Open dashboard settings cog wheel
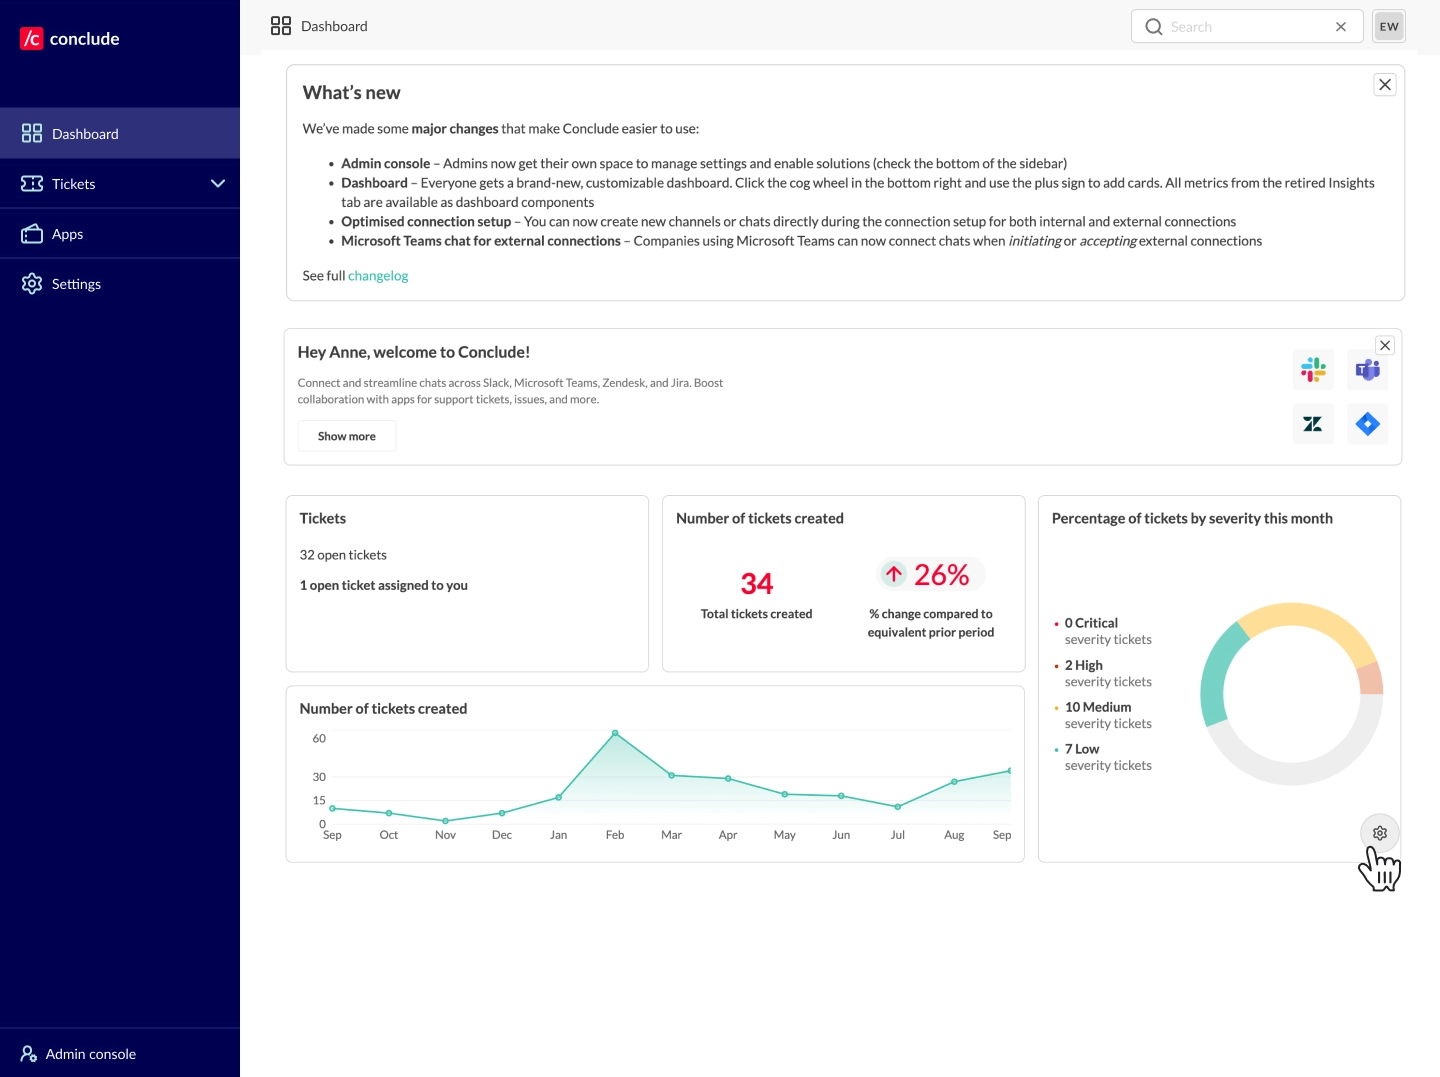This screenshot has height=1077, width=1440. pyautogui.click(x=1380, y=833)
